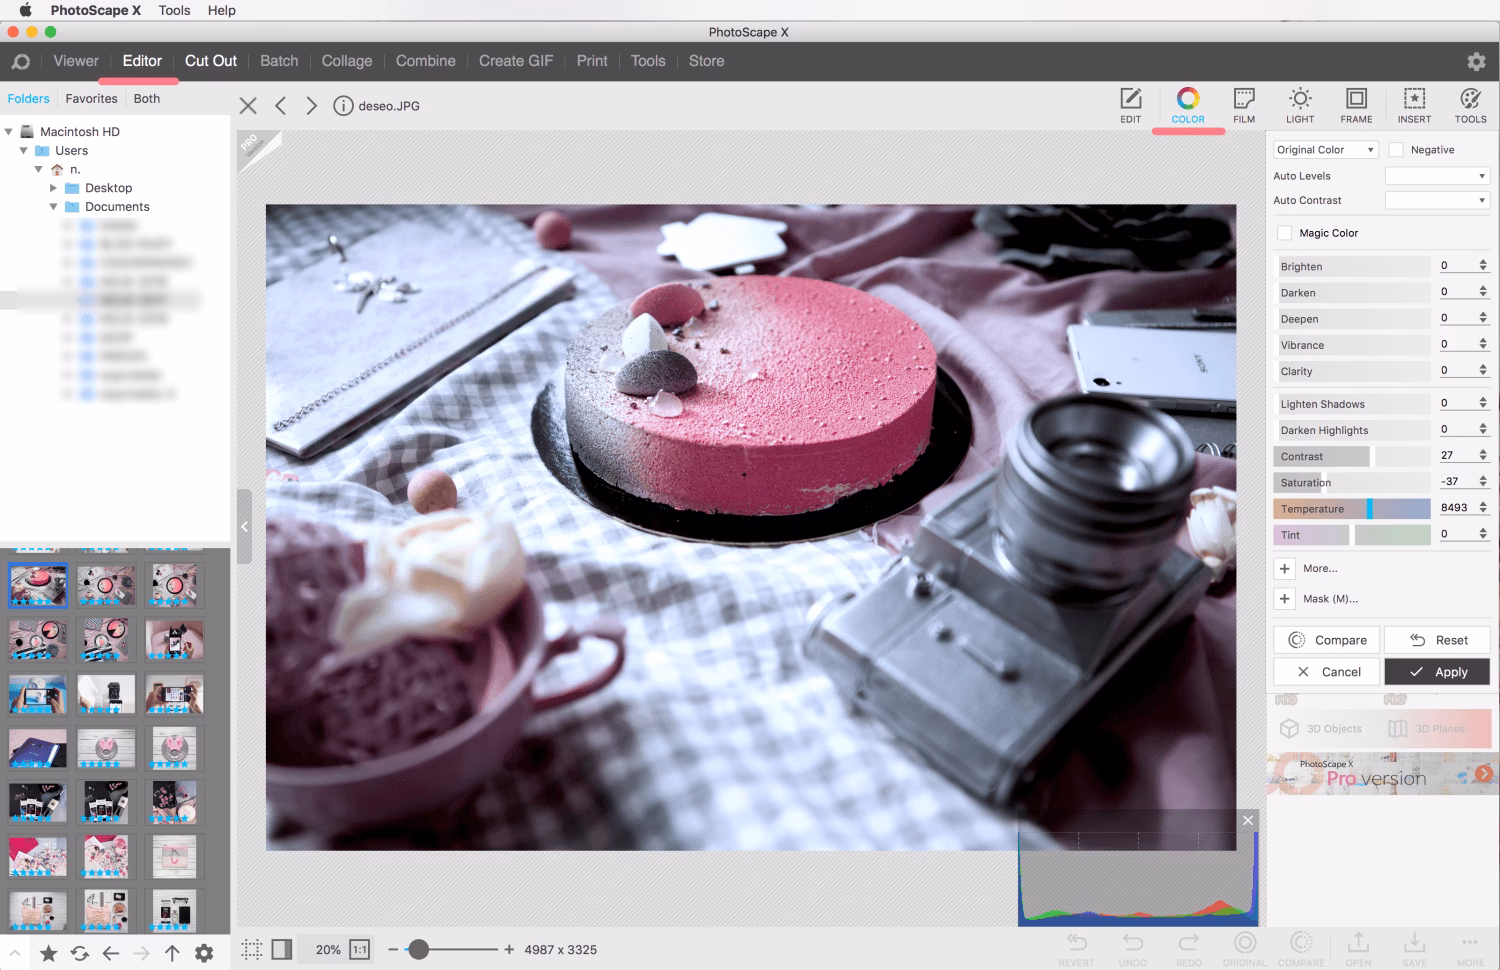Open the LIGHT effects panel
Image resolution: width=1500 pixels, height=970 pixels.
[x=1300, y=105]
